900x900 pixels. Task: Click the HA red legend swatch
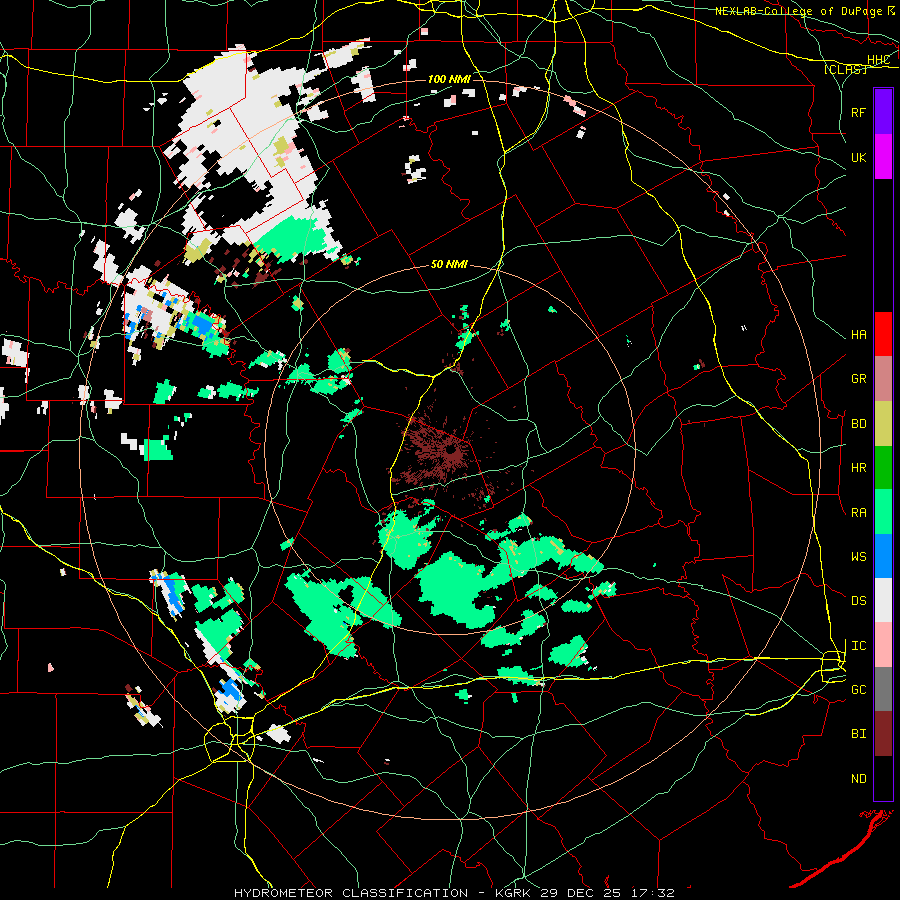pos(883,334)
